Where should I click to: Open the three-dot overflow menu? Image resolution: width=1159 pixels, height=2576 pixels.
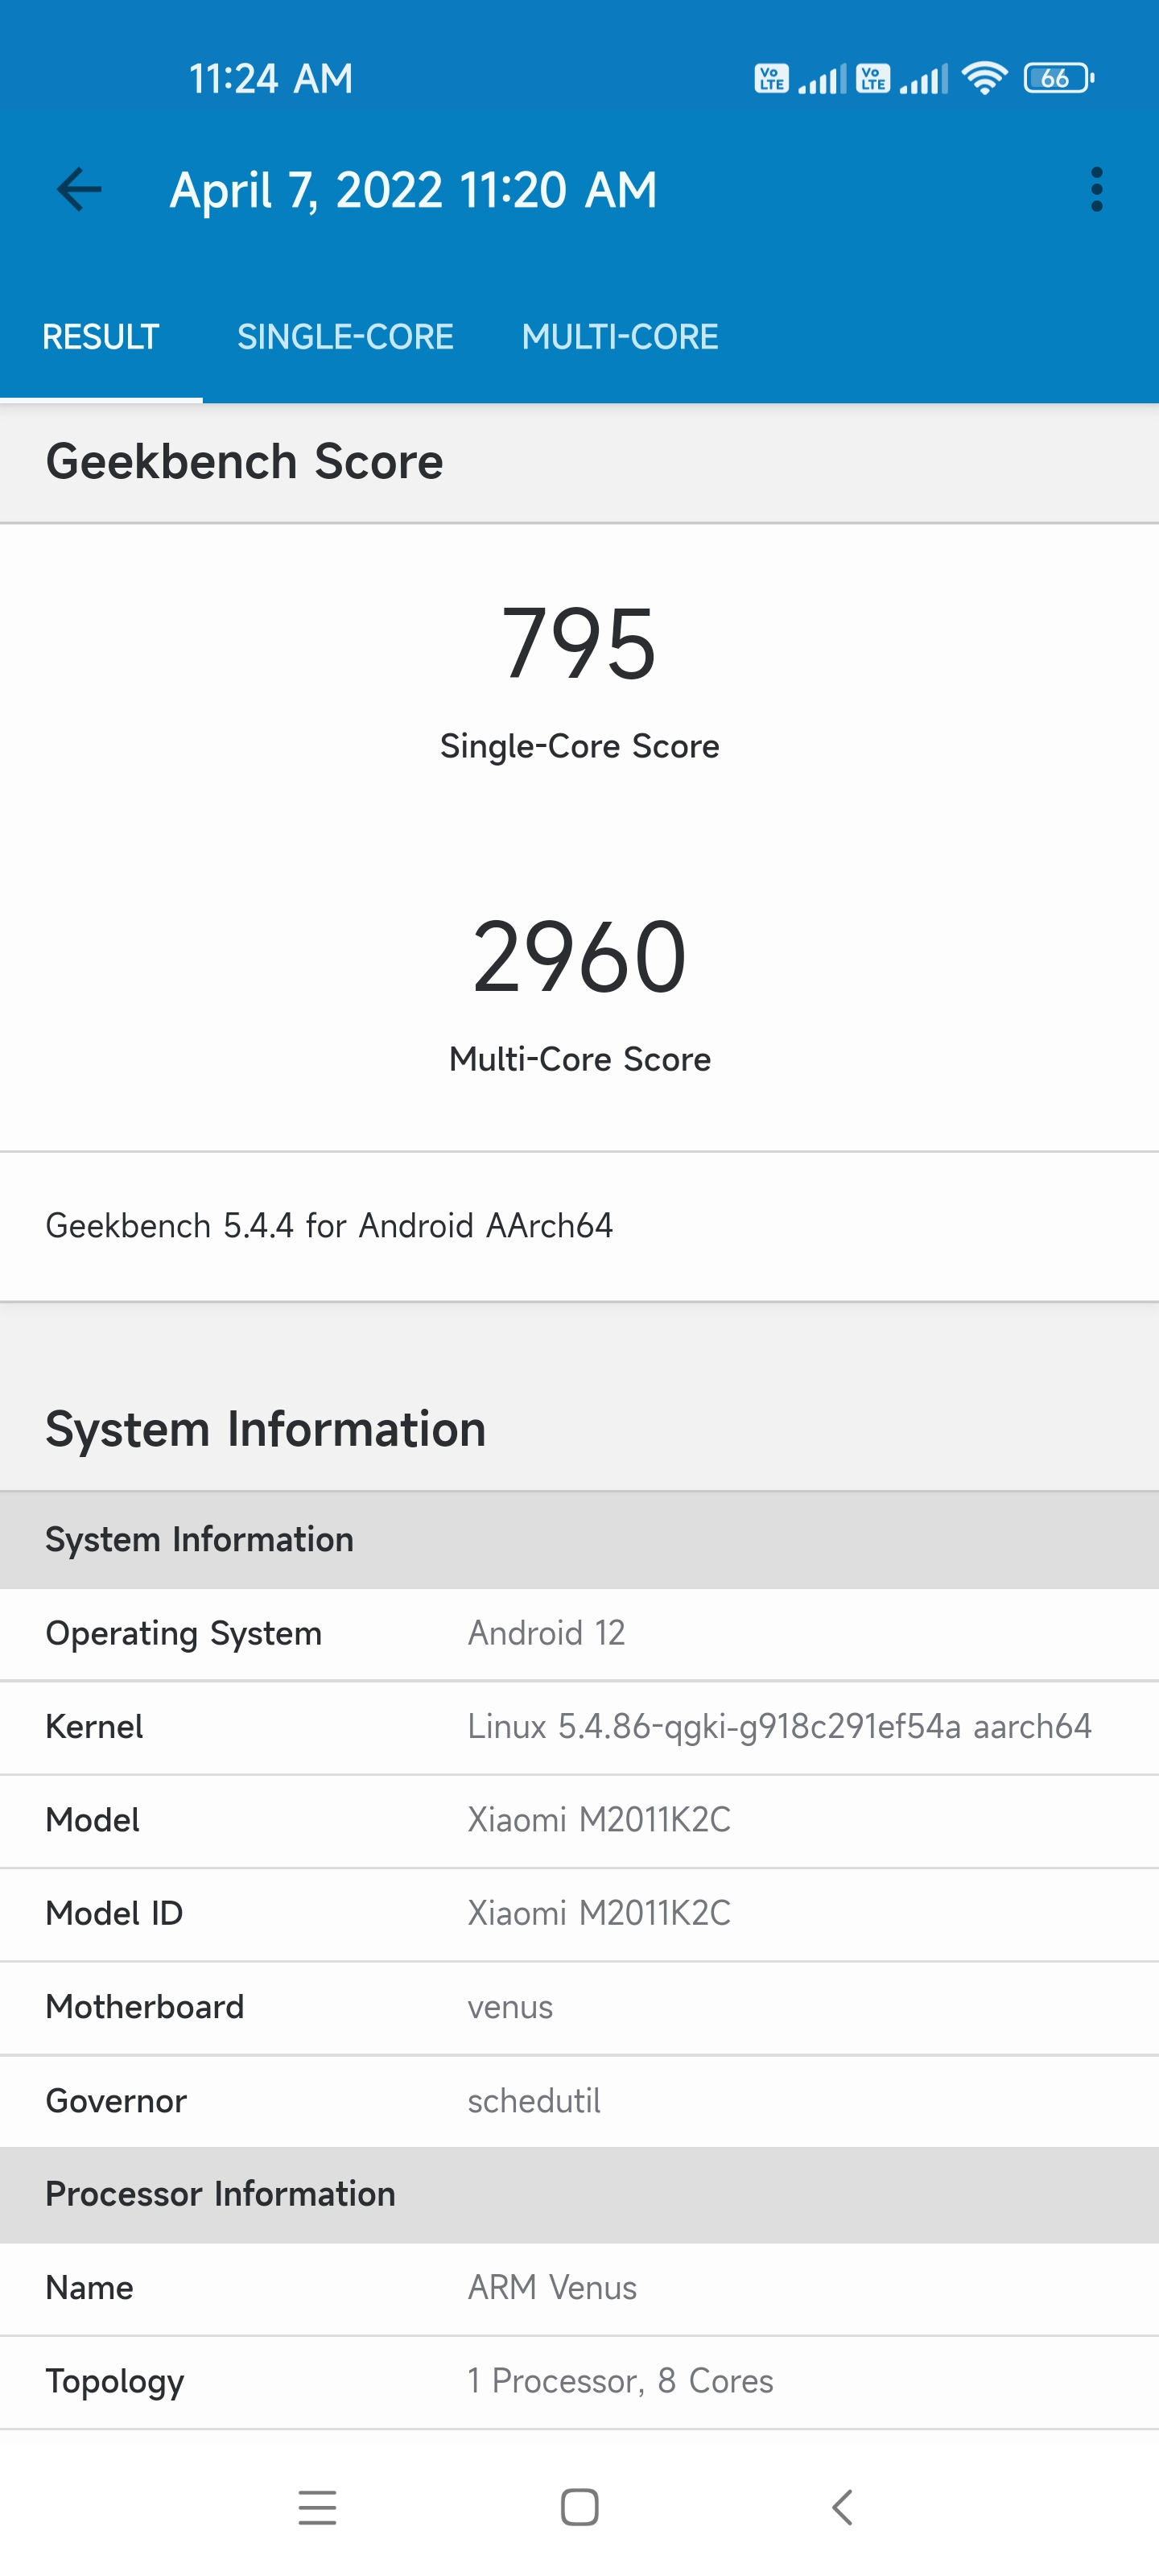[1096, 189]
